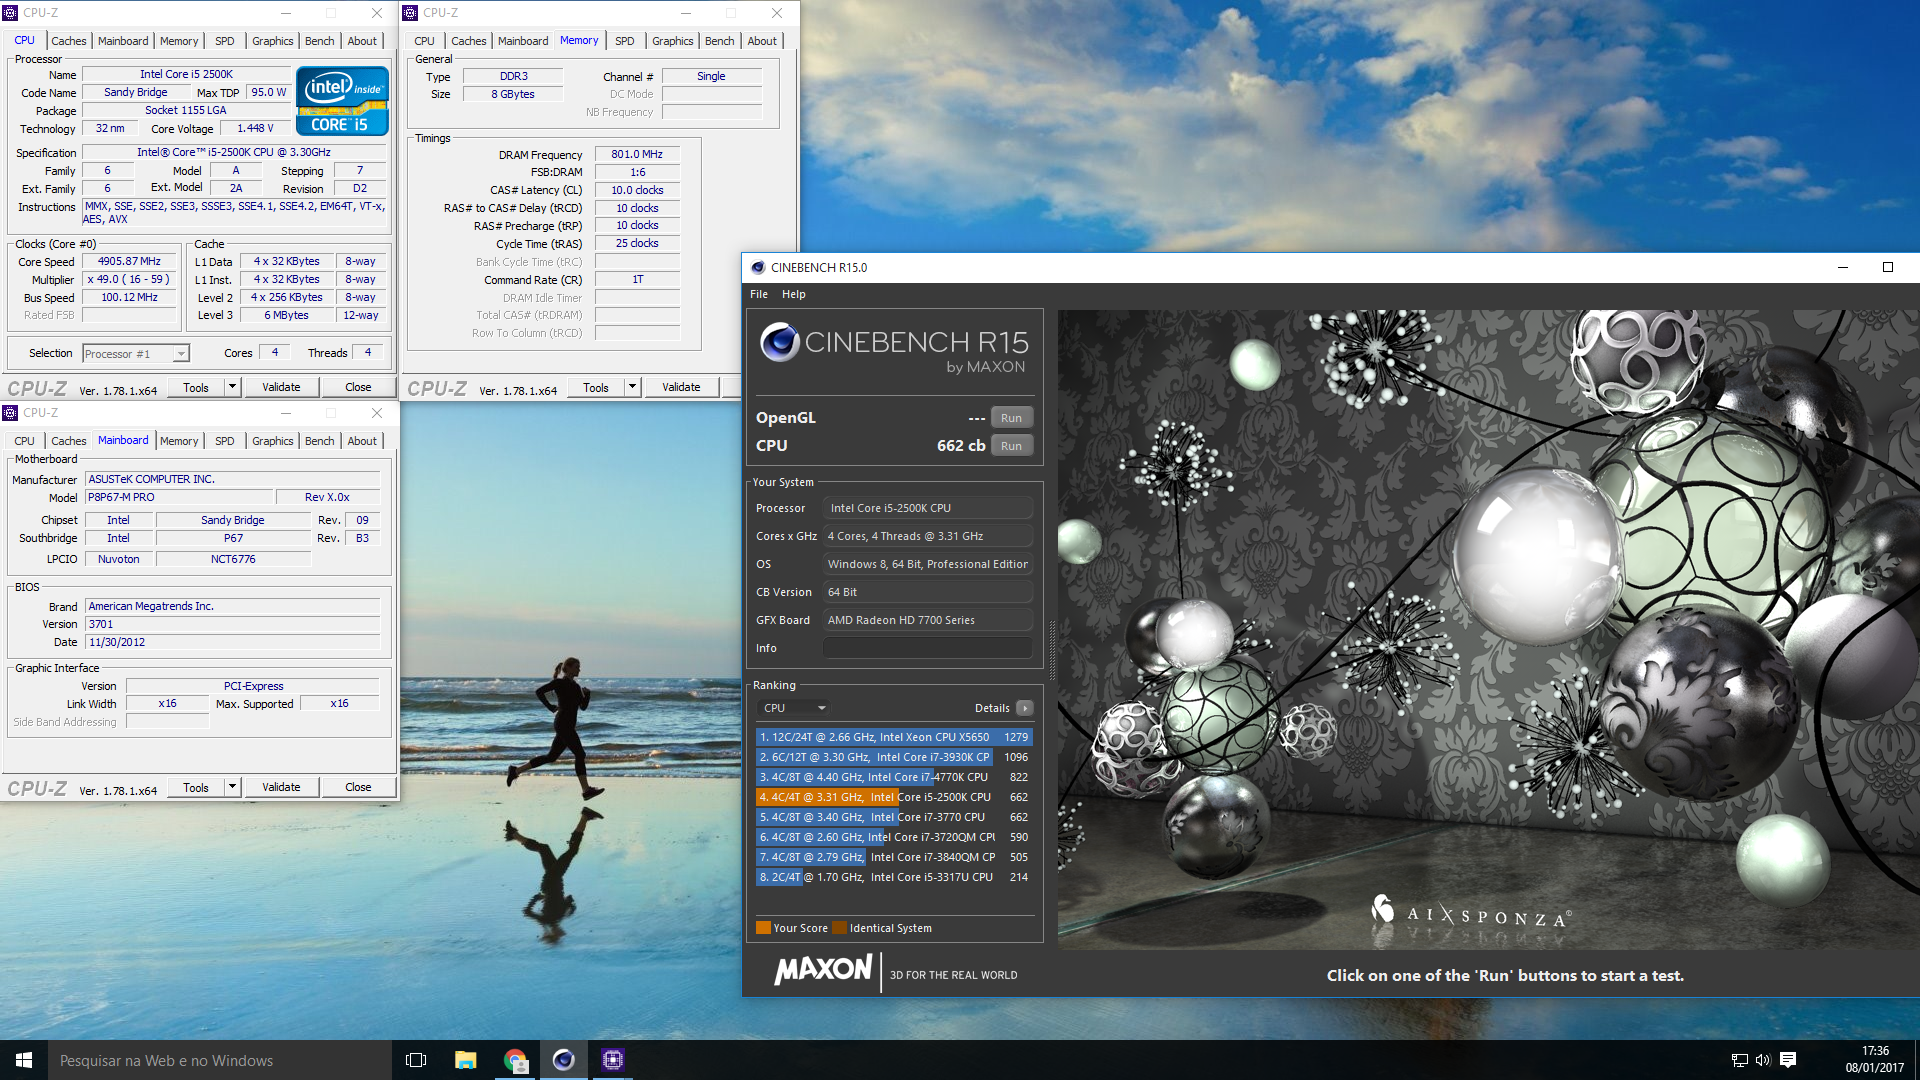Screen dimensions: 1920x1080
Task: Open the File menu in Cinebench
Action: (759, 294)
